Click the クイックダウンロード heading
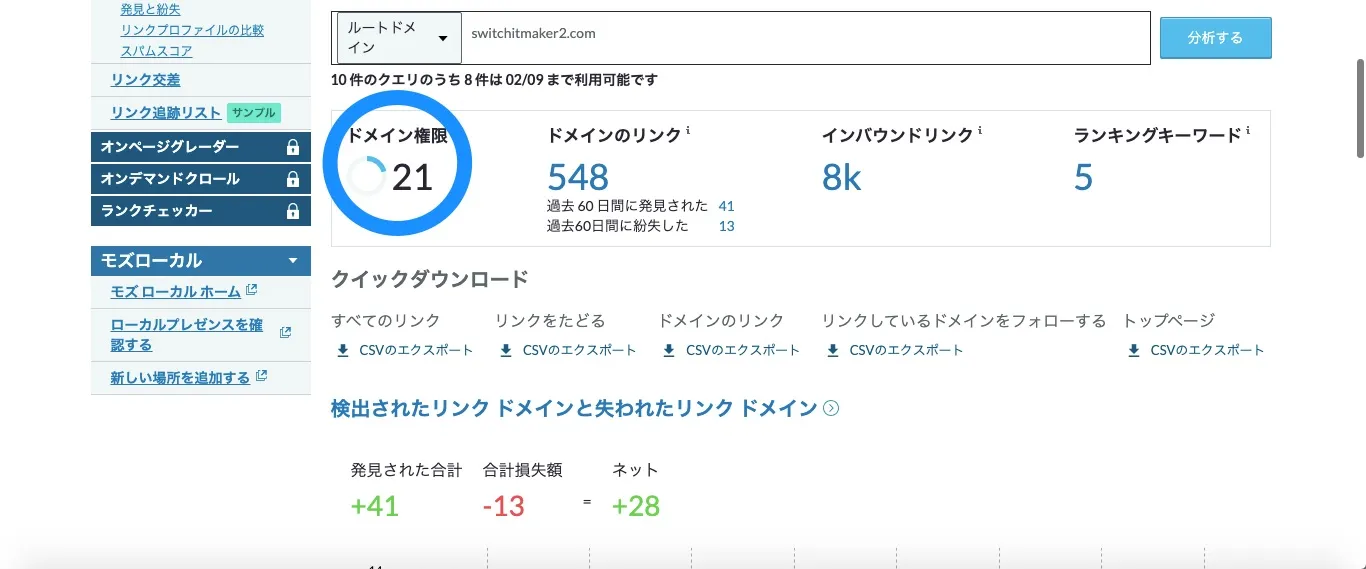The height and width of the screenshot is (569, 1366). click(430, 279)
